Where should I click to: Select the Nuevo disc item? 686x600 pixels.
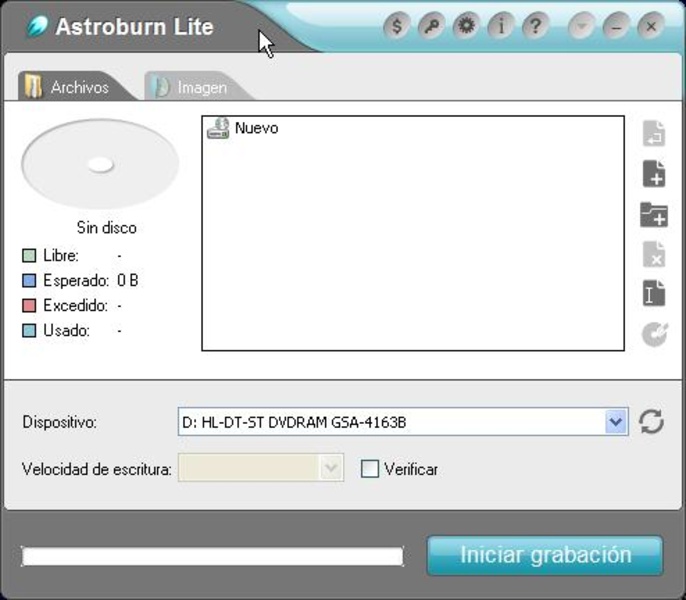243,128
